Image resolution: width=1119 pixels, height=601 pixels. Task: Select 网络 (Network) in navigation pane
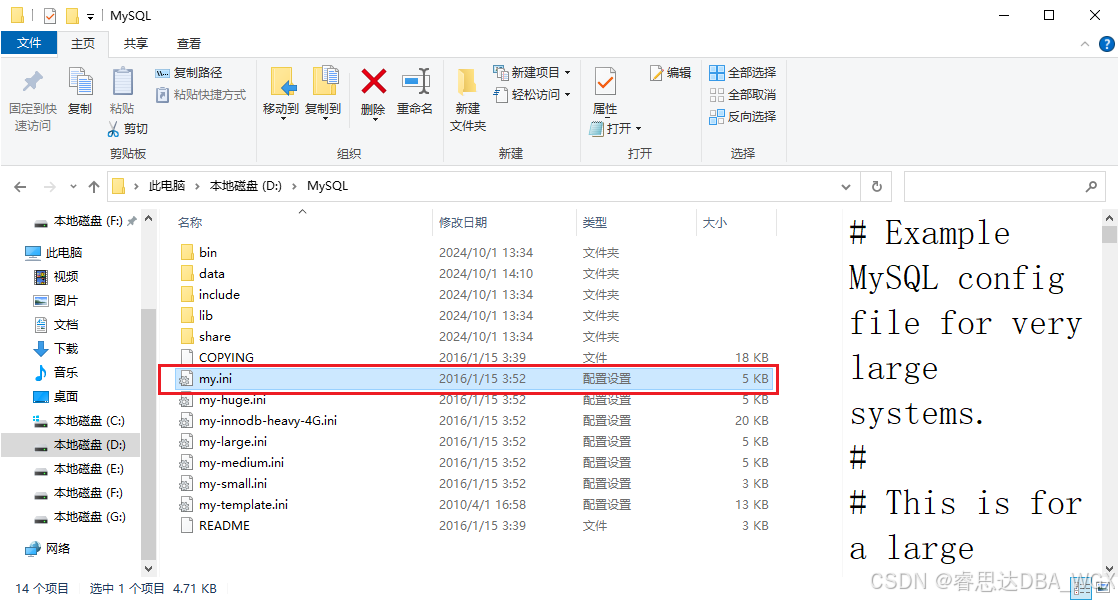tap(48, 548)
